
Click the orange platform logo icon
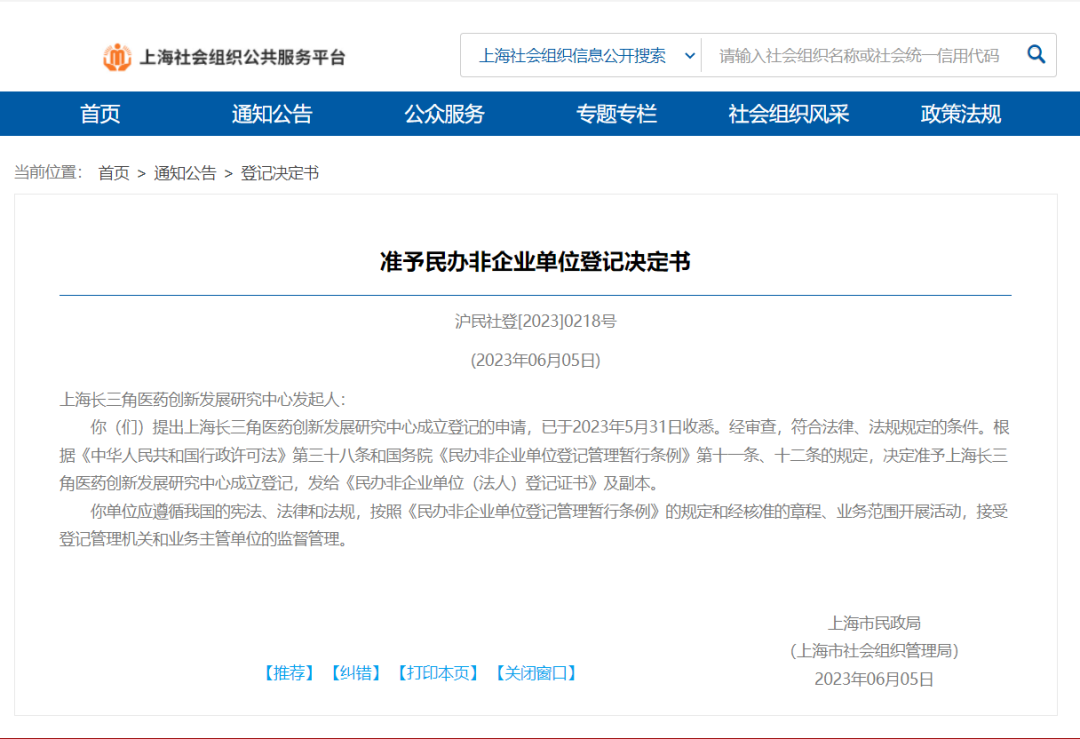(x=117, y=57)
